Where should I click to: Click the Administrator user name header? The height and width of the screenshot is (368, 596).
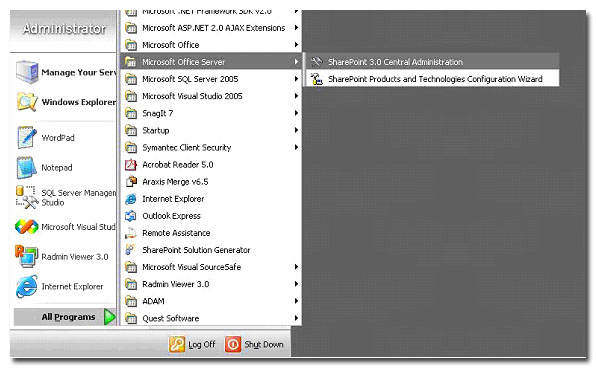pos(64,29)
